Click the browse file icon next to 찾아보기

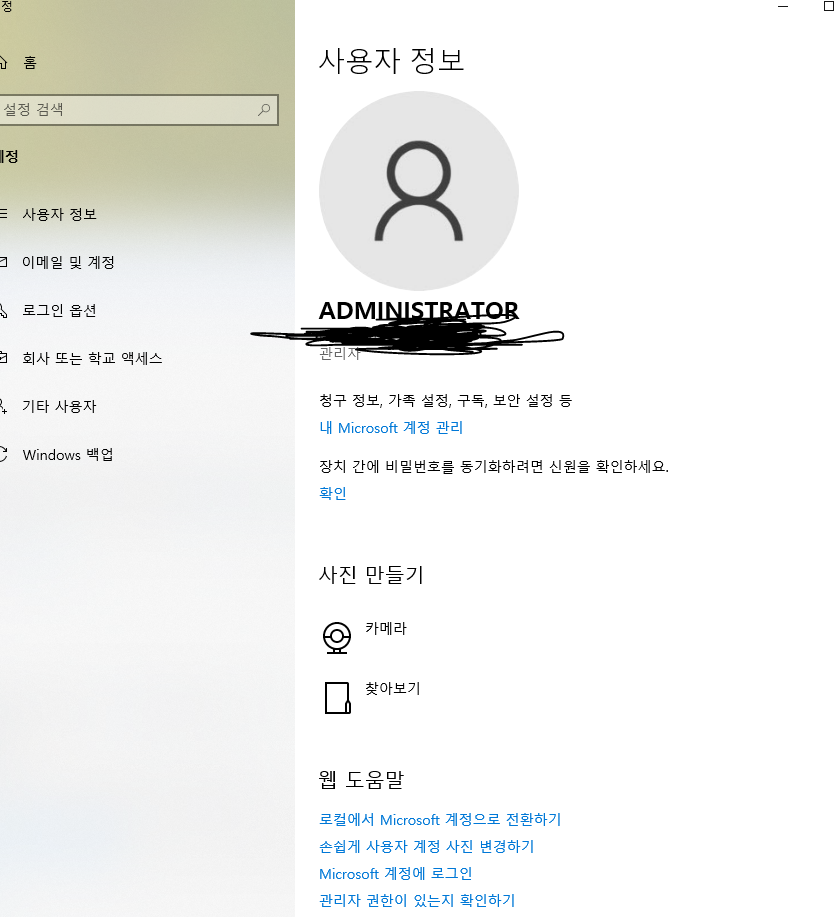(337, 698)
